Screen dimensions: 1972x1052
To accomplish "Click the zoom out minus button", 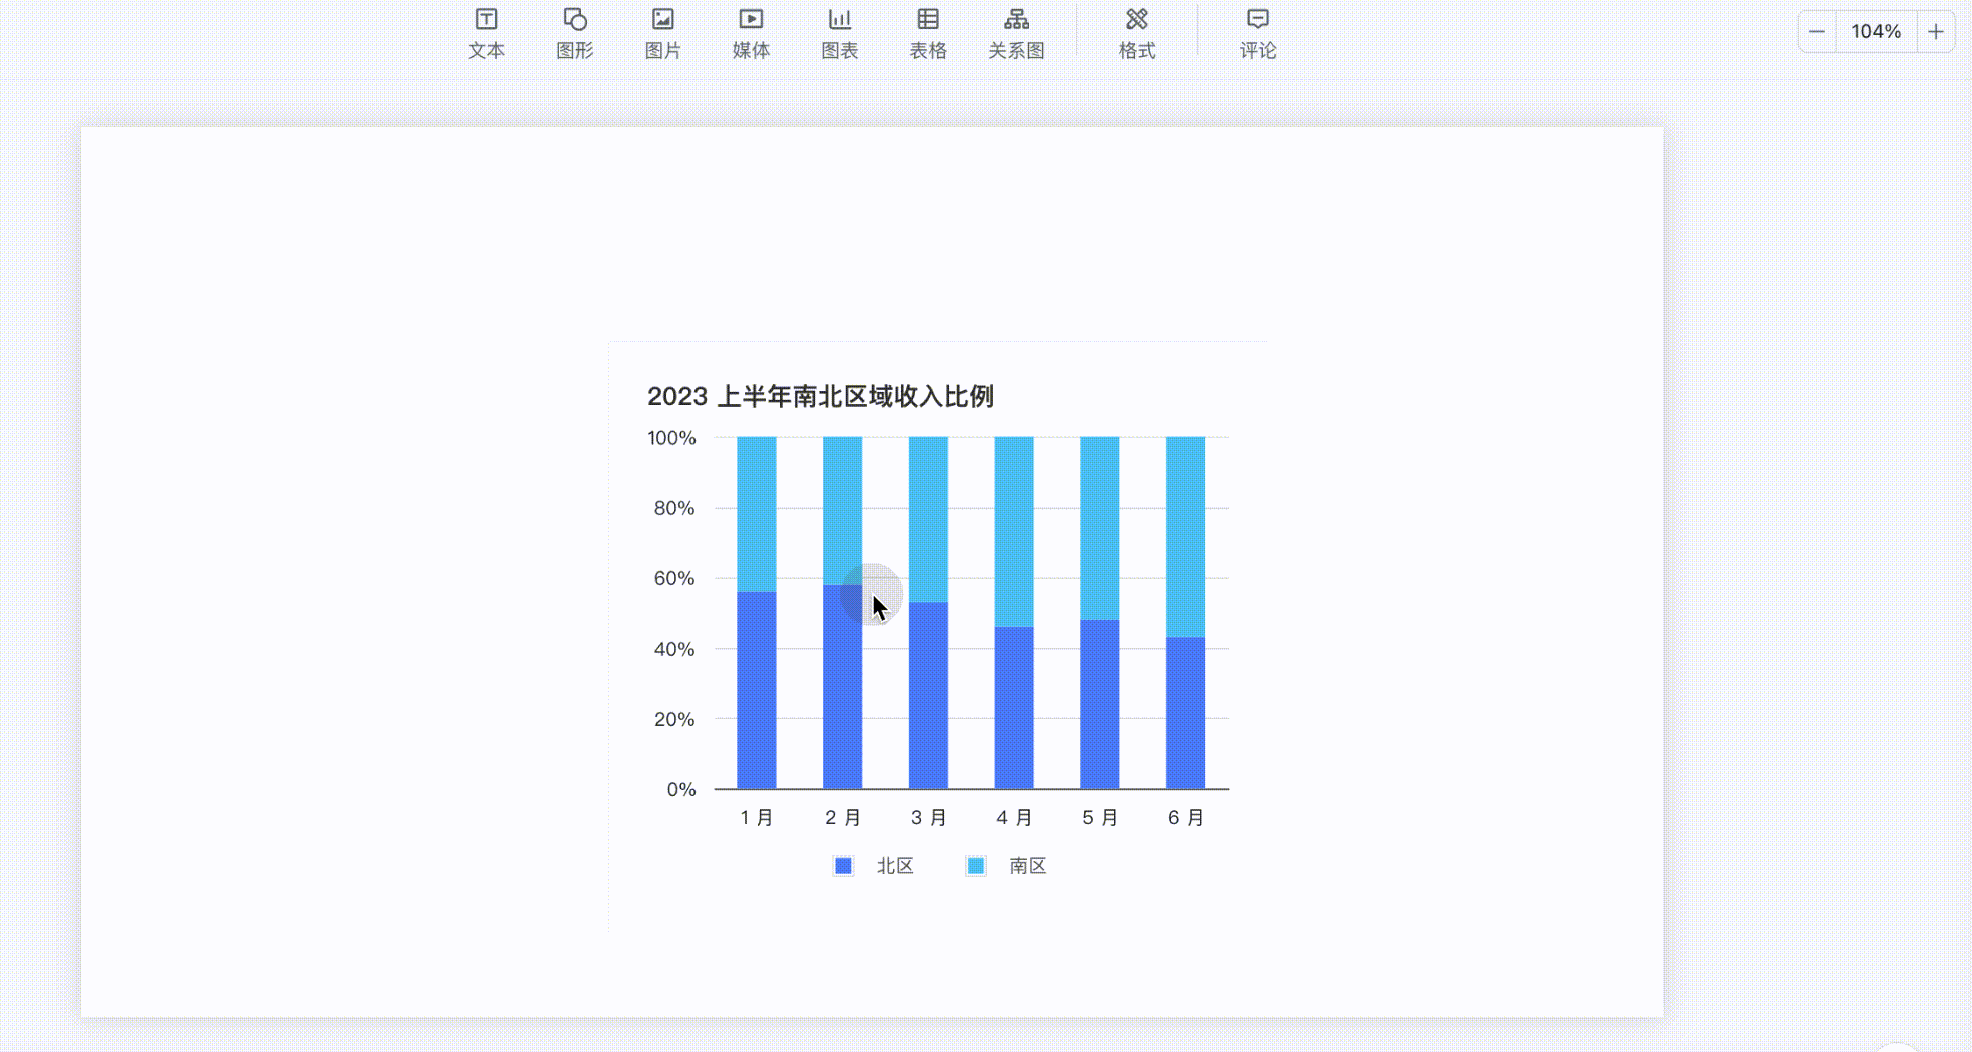I will (1817, 32).
